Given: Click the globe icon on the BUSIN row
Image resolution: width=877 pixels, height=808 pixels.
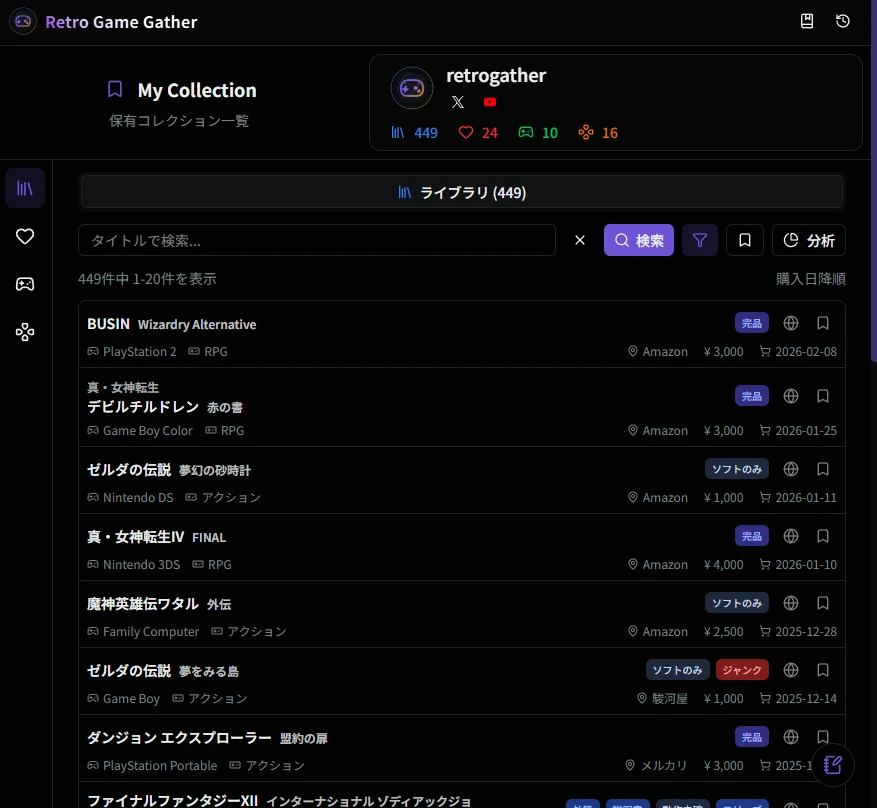Looking at the screenshot, I should click(x=790, y=322).
